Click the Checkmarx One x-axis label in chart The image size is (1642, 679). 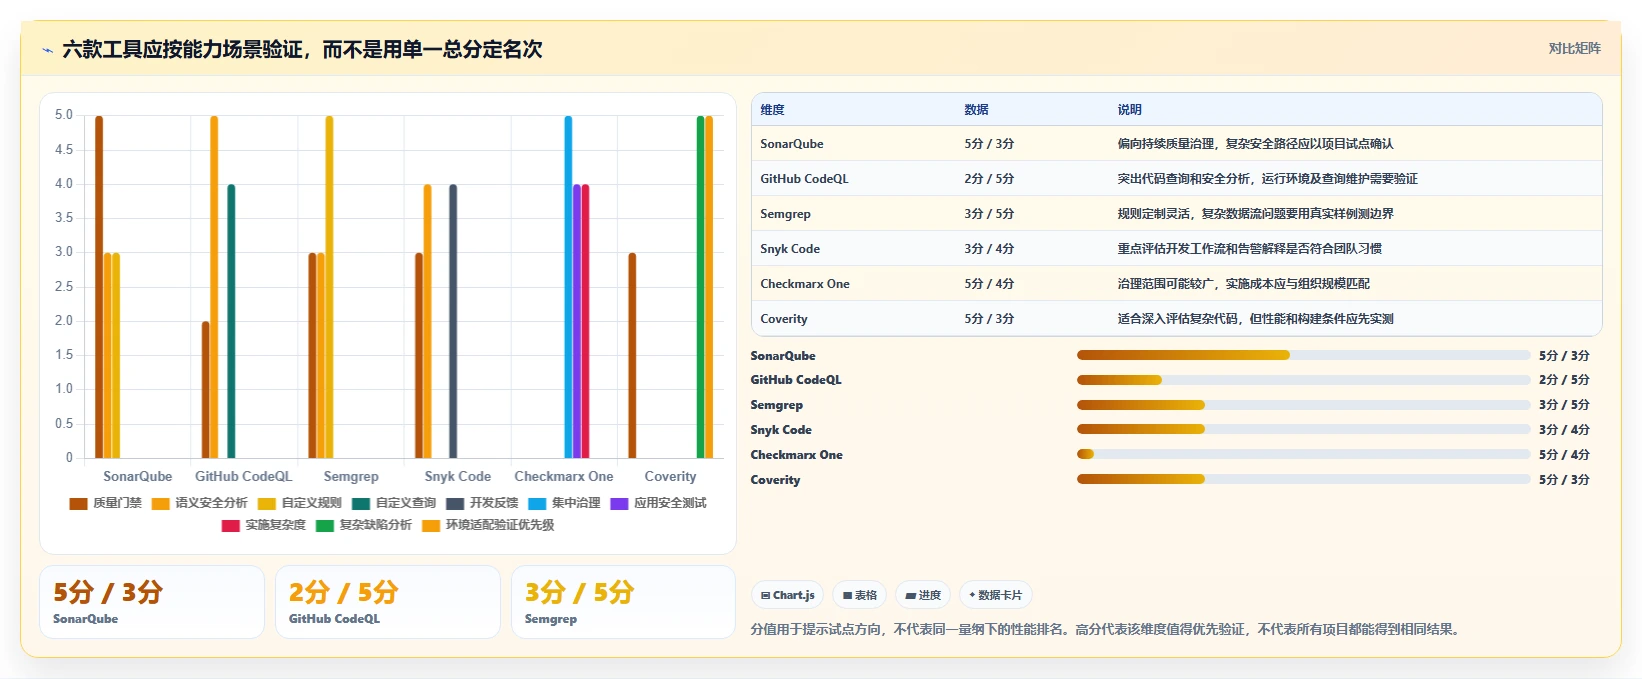[x=564, y=477]
